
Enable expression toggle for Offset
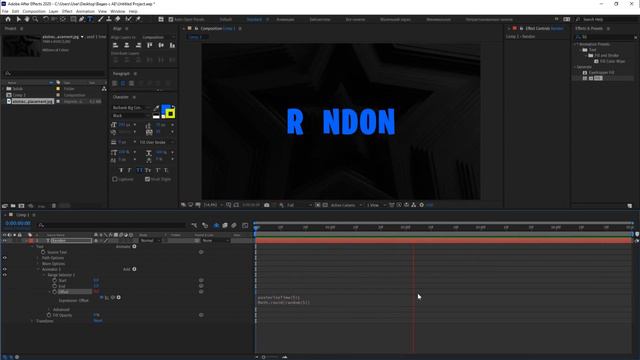tap(102, 298)
